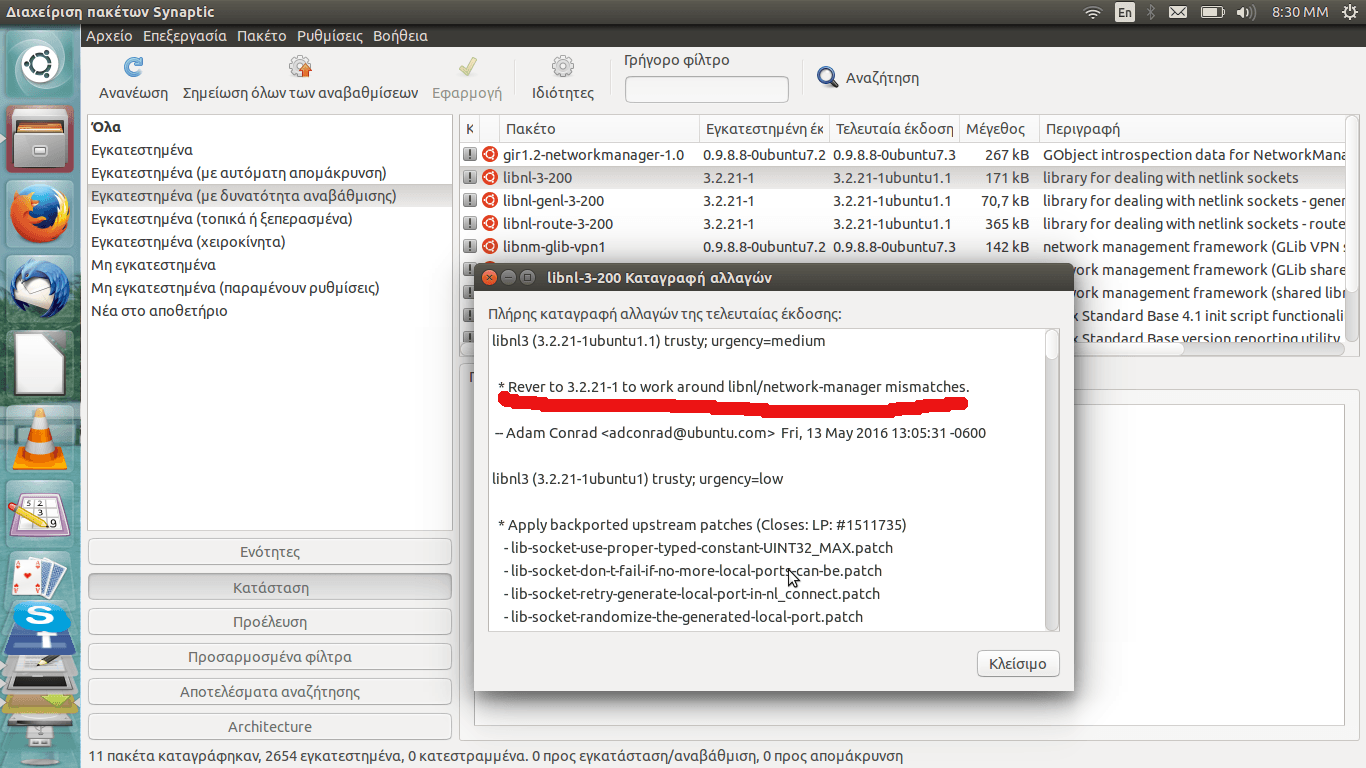Open the Ρυθμίσεις menu
Image resolution: width=1366 pixels, height=768 pixels.
[x=329, y=36]
